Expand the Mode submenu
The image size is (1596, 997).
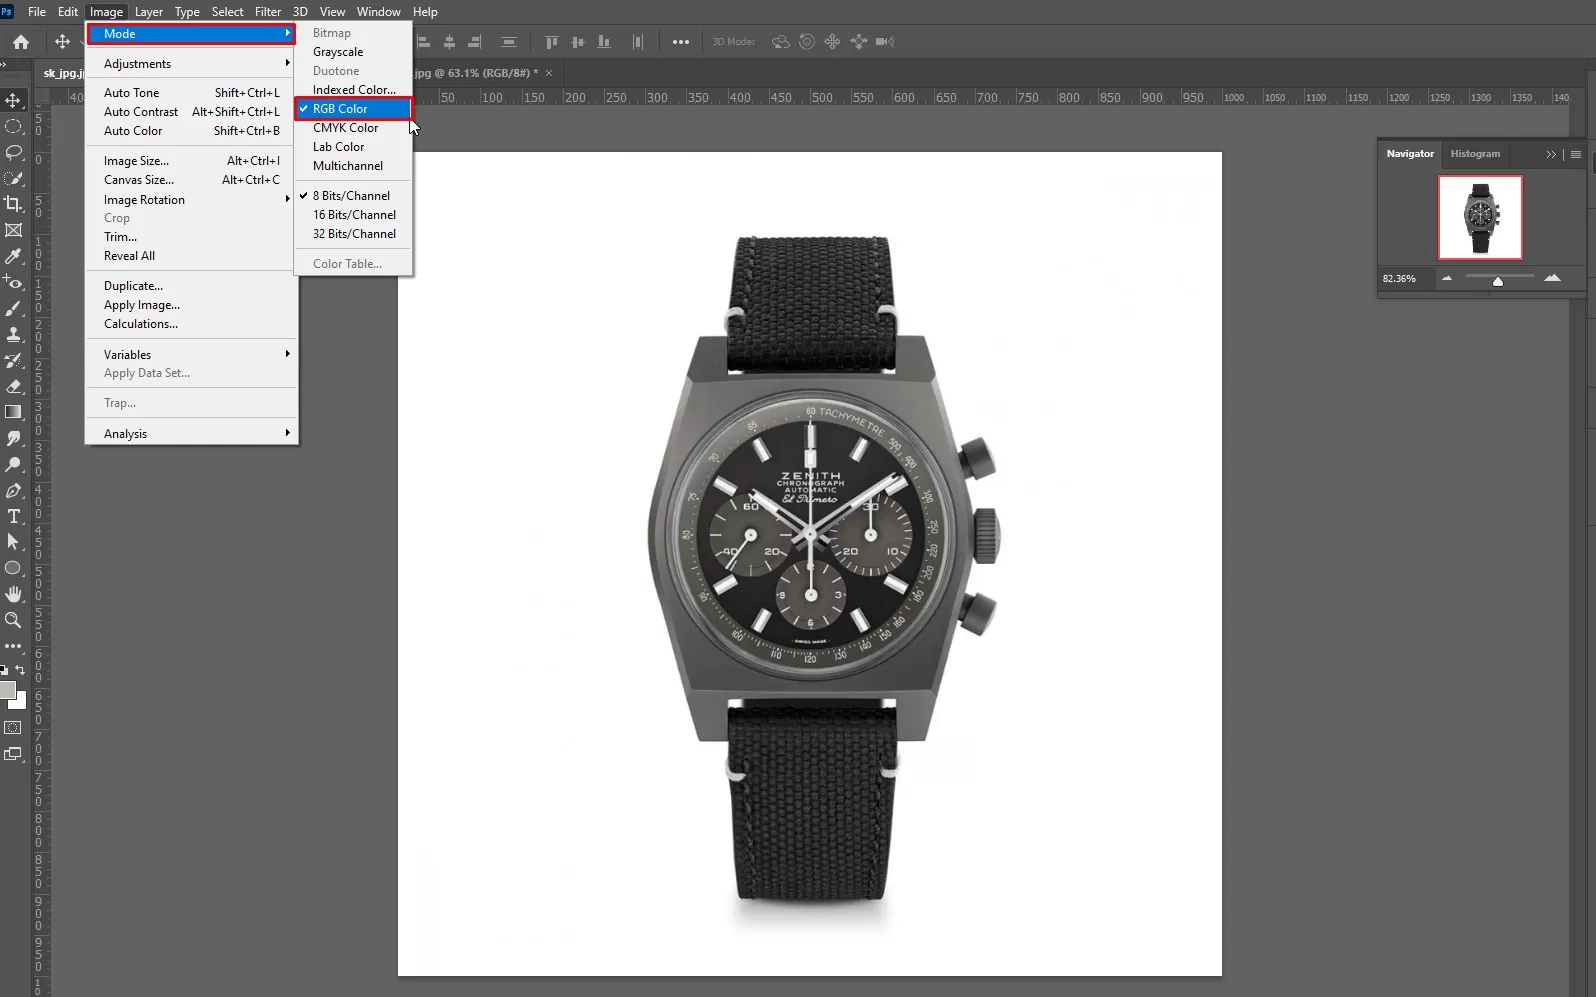pos(191,34)
